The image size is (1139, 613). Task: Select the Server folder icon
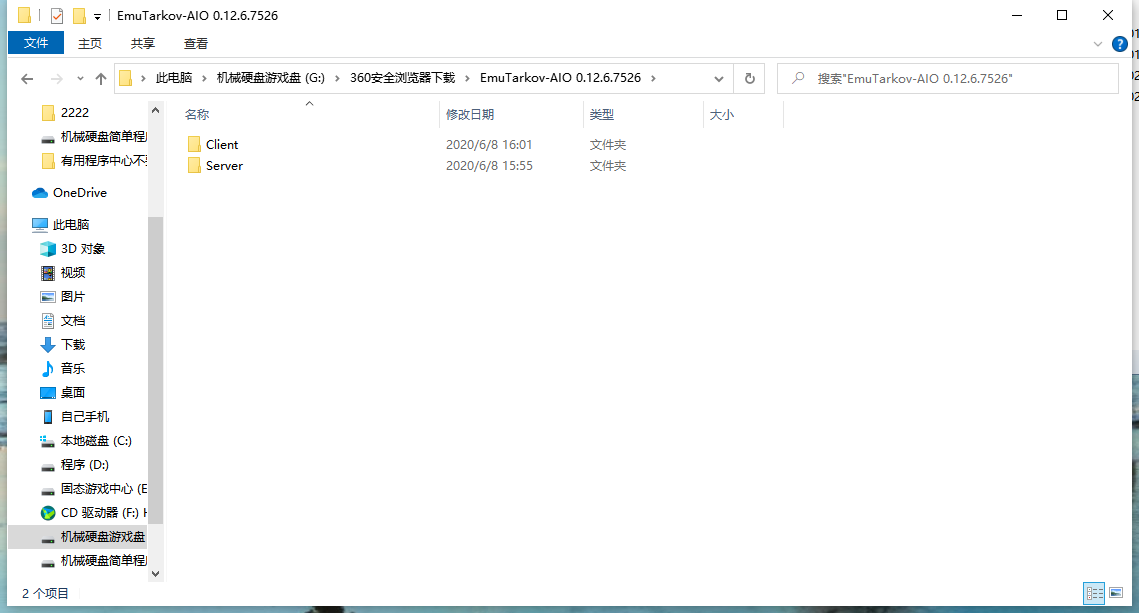[x=194, y=166]
